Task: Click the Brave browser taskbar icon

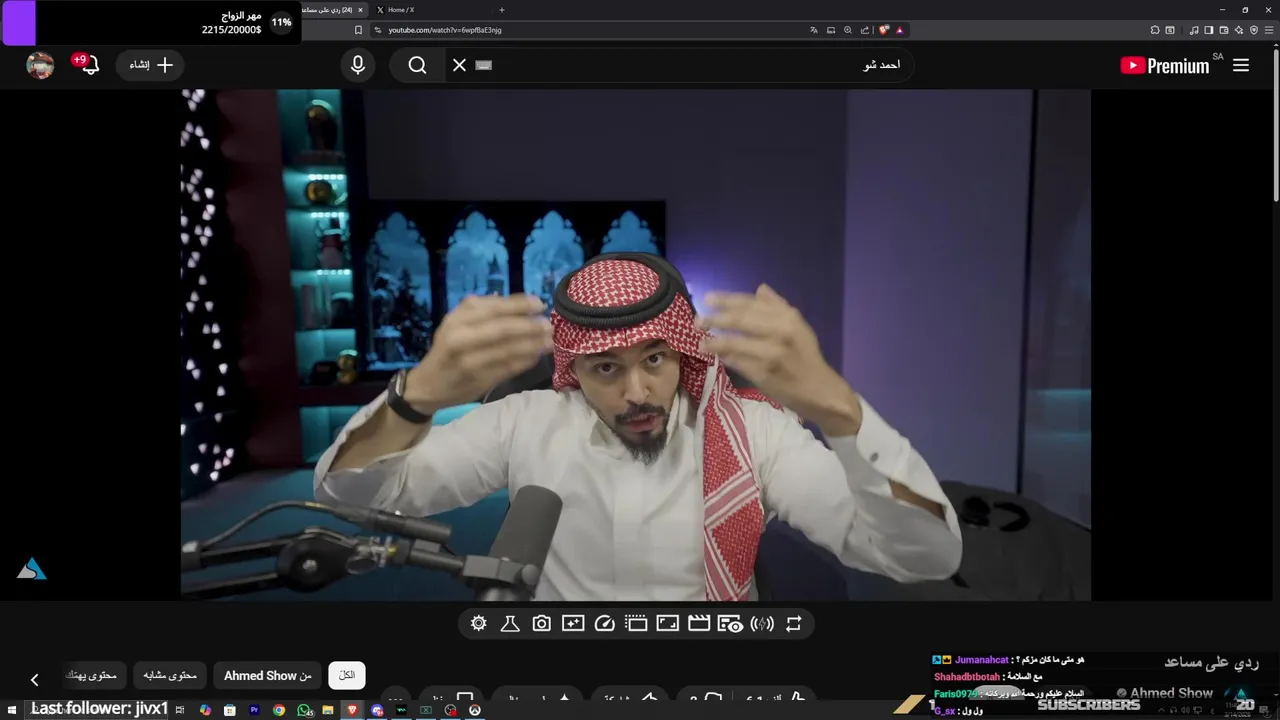Action: pyautogui.click(x=352, y=710)
